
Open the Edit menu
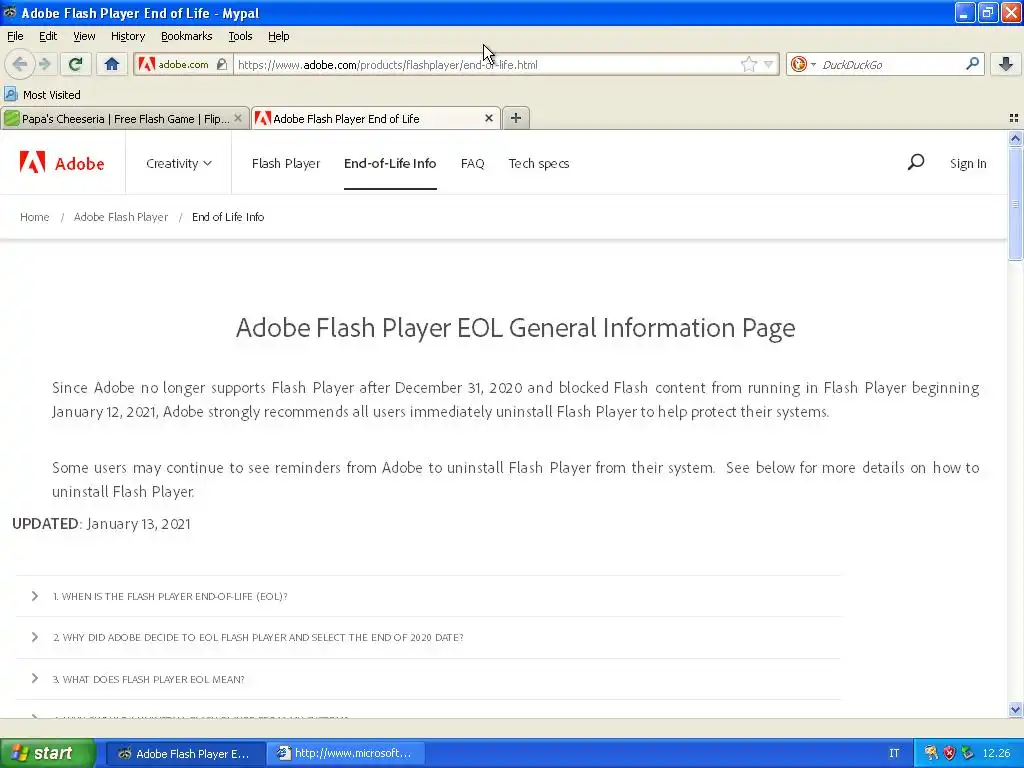point(48,36)
